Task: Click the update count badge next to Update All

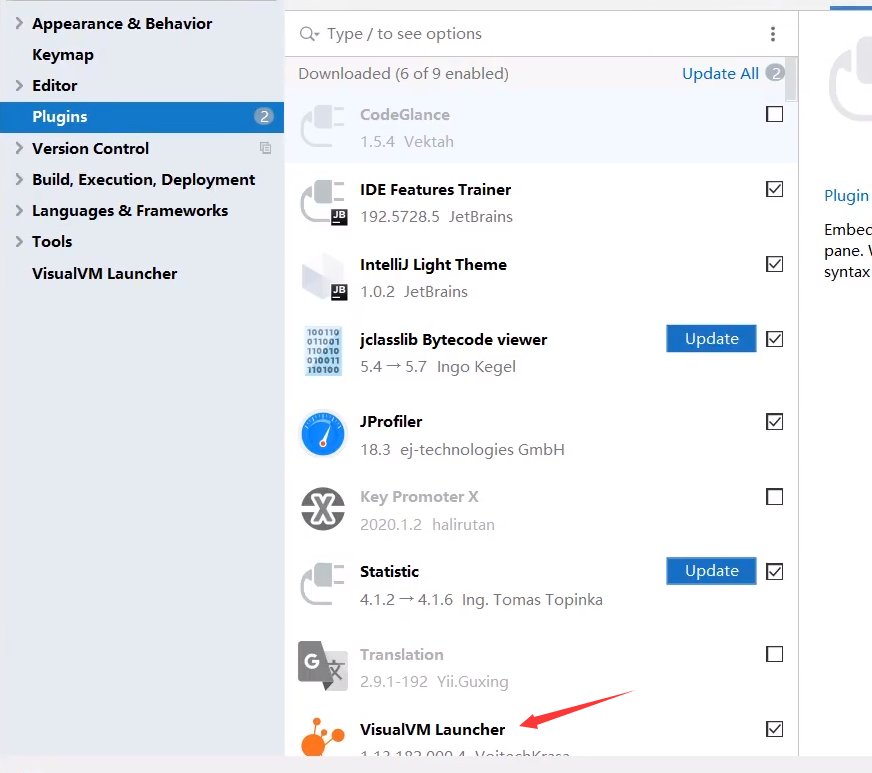Action: (775, 73)
